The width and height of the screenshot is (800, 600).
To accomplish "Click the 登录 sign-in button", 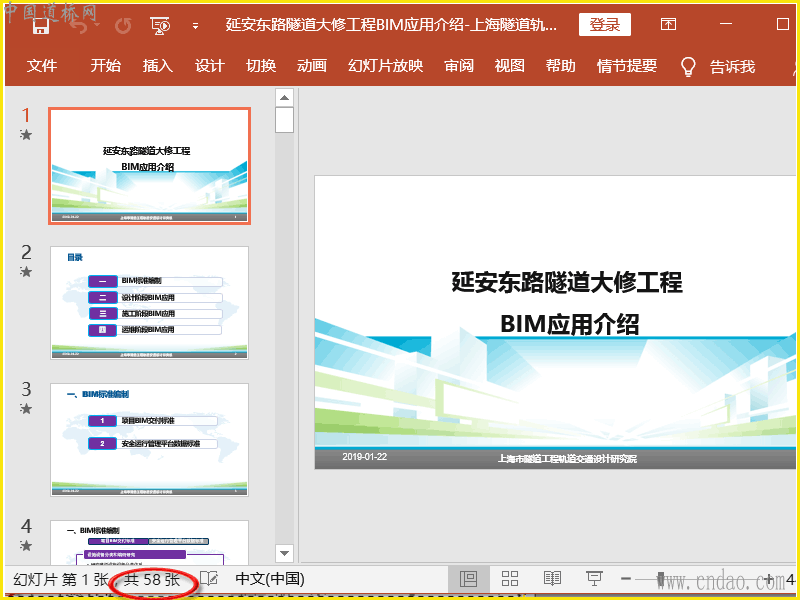I will coord(604,25).
